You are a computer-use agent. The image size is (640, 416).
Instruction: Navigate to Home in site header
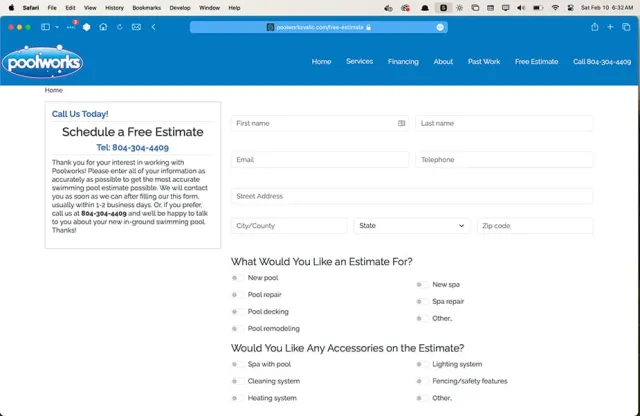[x=322, y=62]
